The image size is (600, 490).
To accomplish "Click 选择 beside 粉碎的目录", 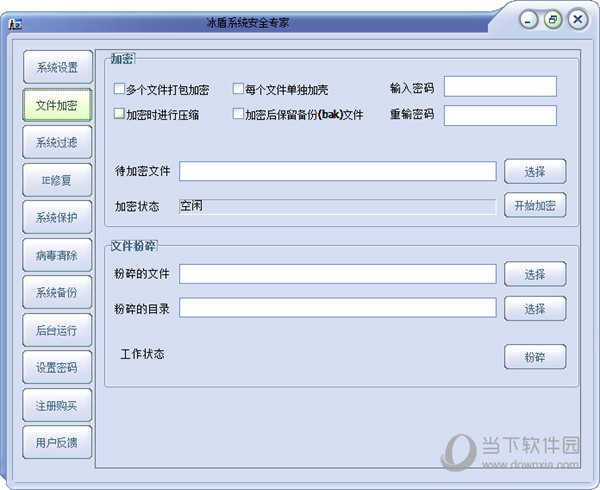I will 535,308.
